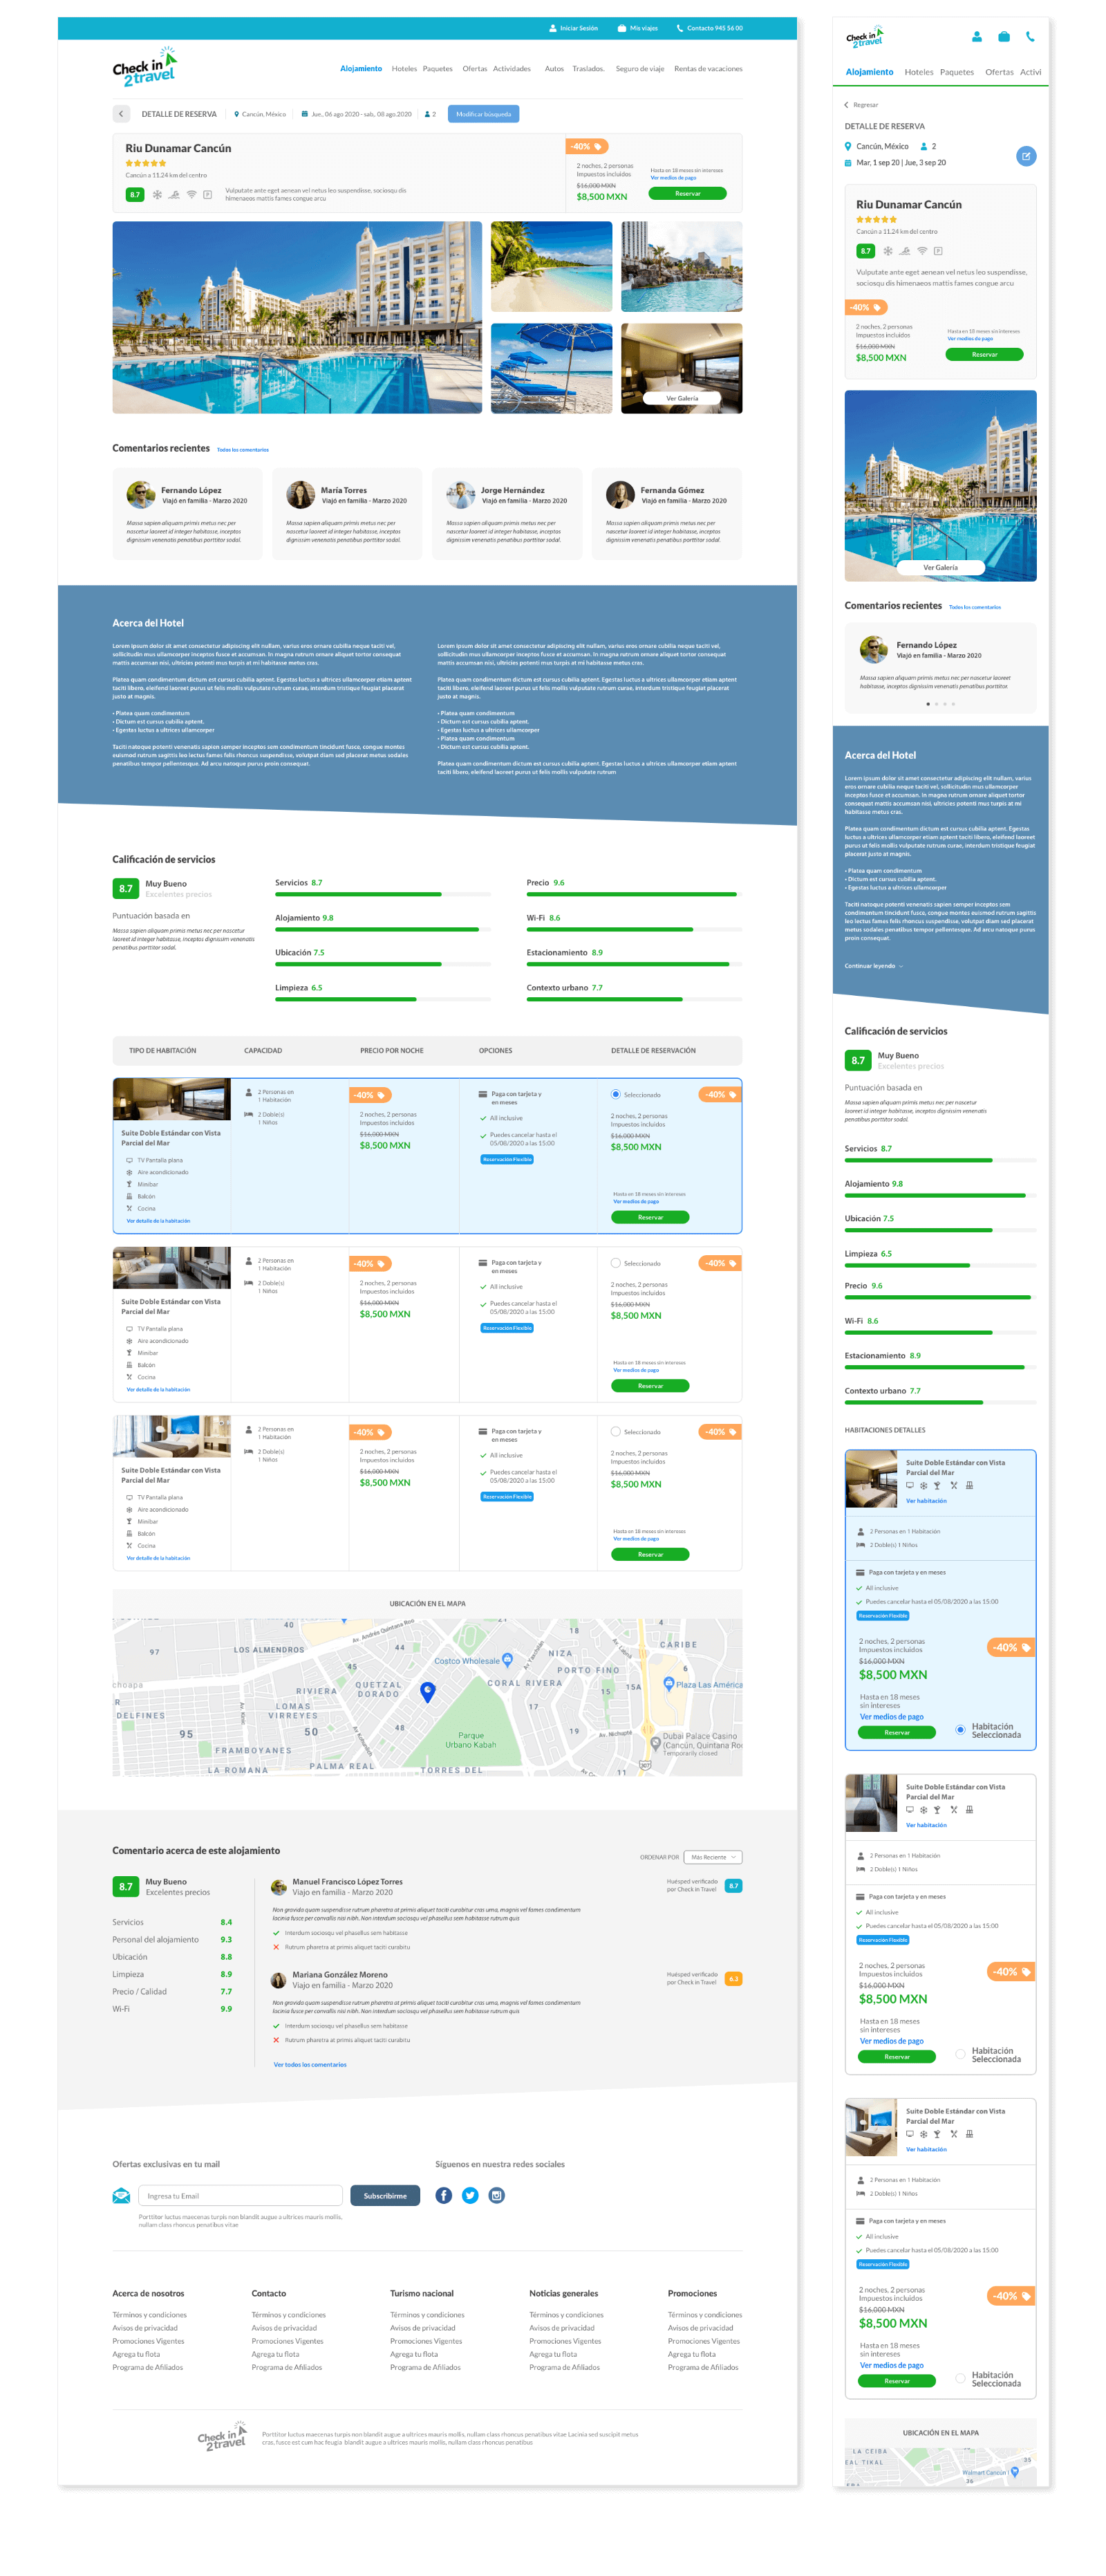Click the back arrow beside Detalle de Reserva
1106x2576 pixels.
click(x=121, y=114)
